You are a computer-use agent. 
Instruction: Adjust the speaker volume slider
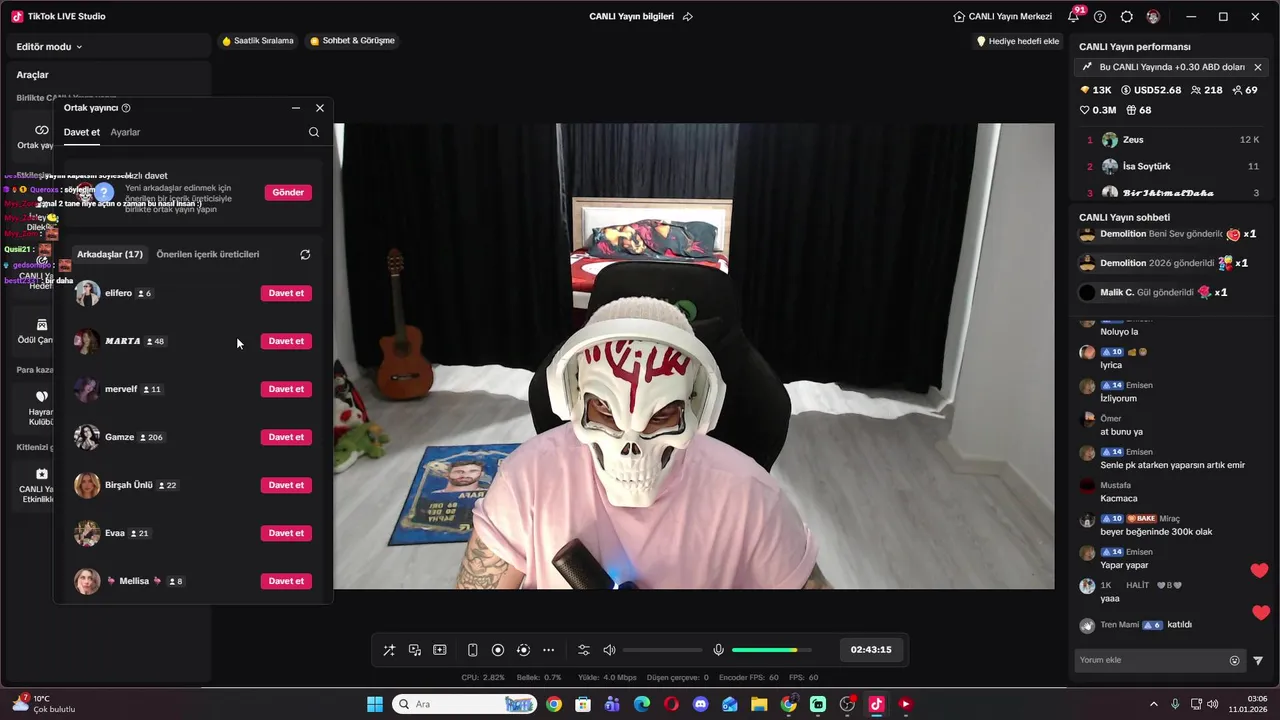661,650
